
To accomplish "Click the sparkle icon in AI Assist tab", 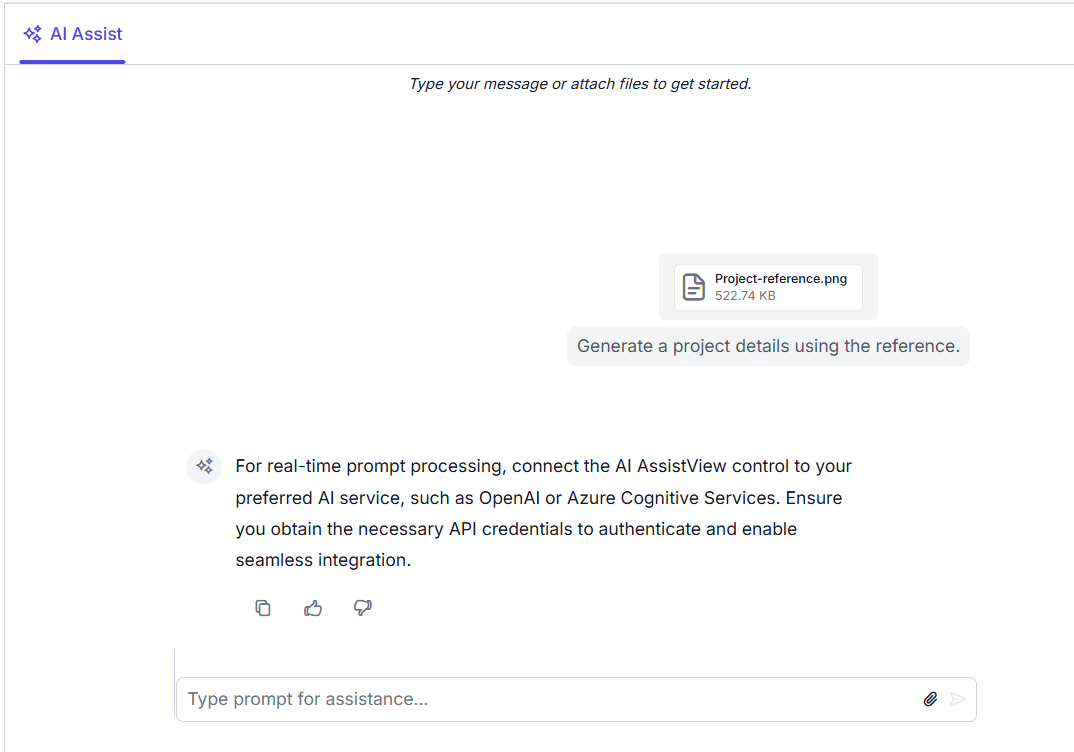I will click(x=33, y=34).
